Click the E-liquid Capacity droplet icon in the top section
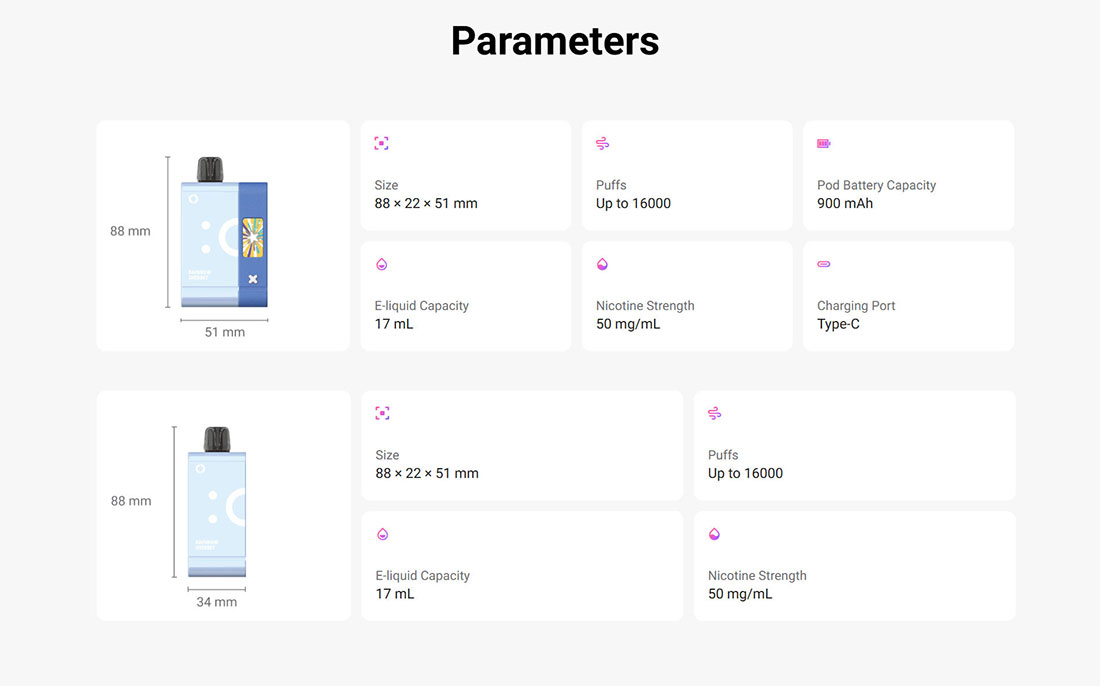This screenshot has width=1100, height=686. click(381, 265)
